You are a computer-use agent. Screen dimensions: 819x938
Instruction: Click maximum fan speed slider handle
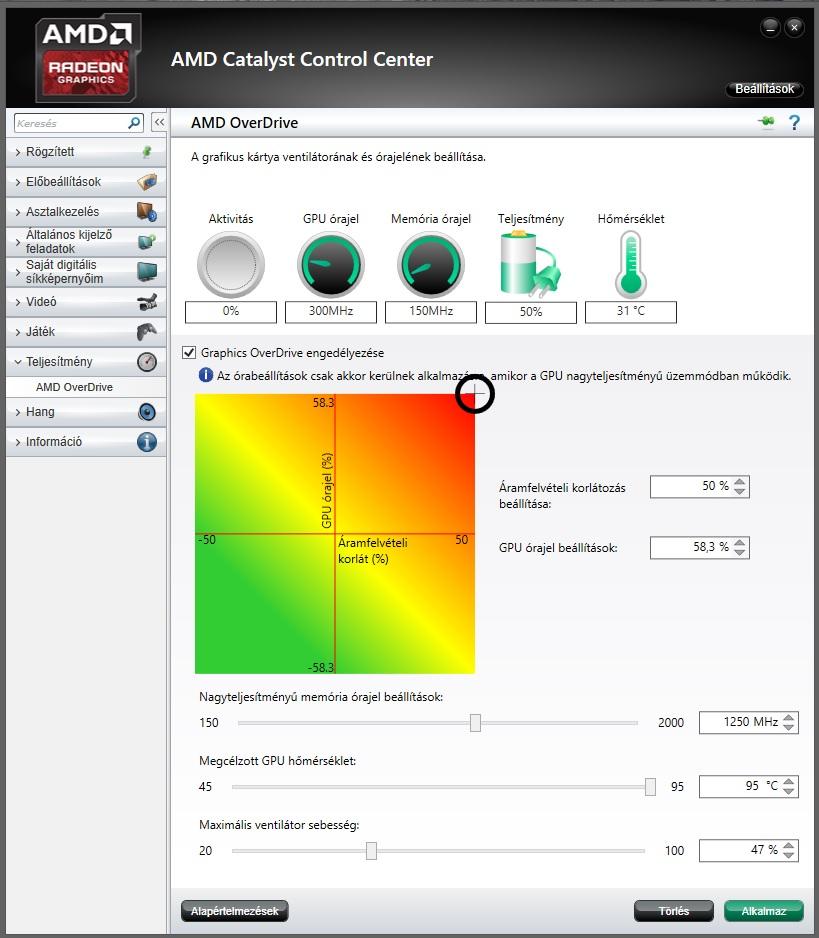point(371,850)
